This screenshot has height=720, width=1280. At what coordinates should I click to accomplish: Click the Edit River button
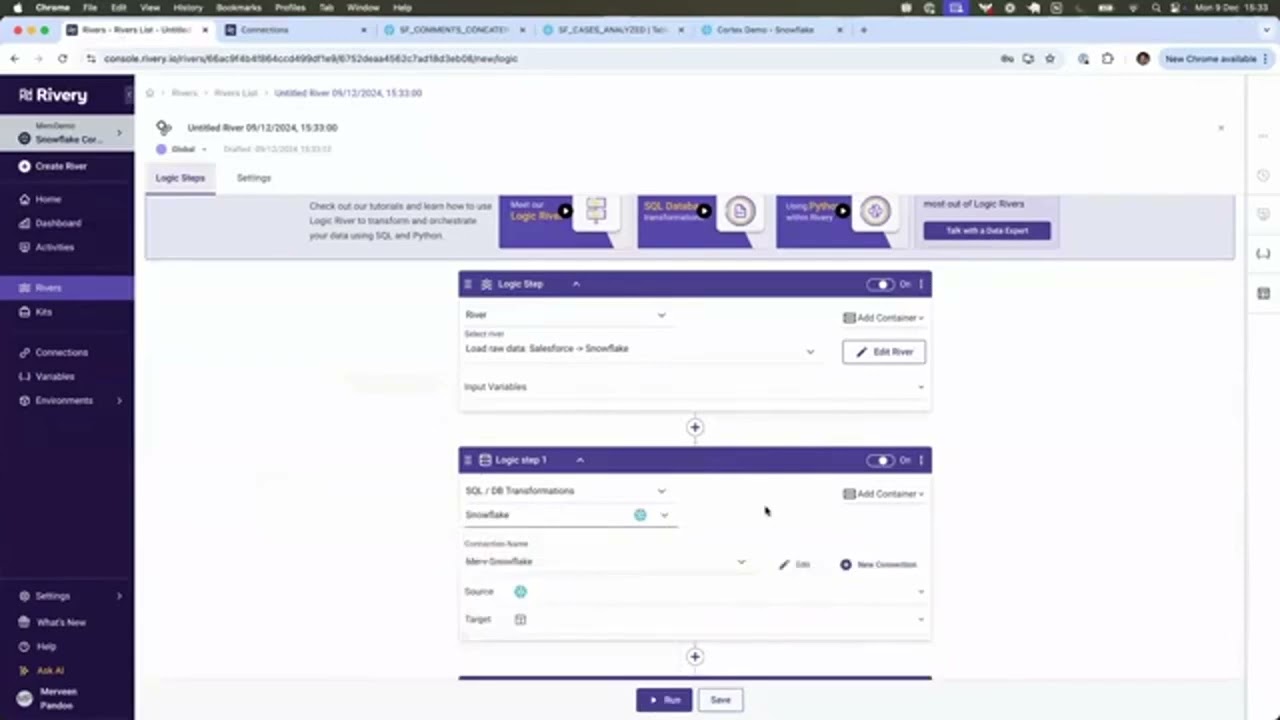pyautogui.click(x=884, y=352)
